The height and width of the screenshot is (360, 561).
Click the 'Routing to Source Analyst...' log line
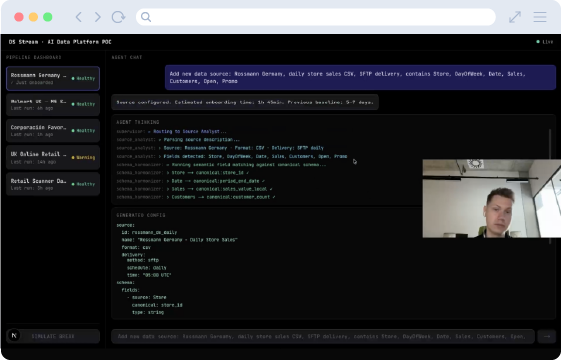171,131
